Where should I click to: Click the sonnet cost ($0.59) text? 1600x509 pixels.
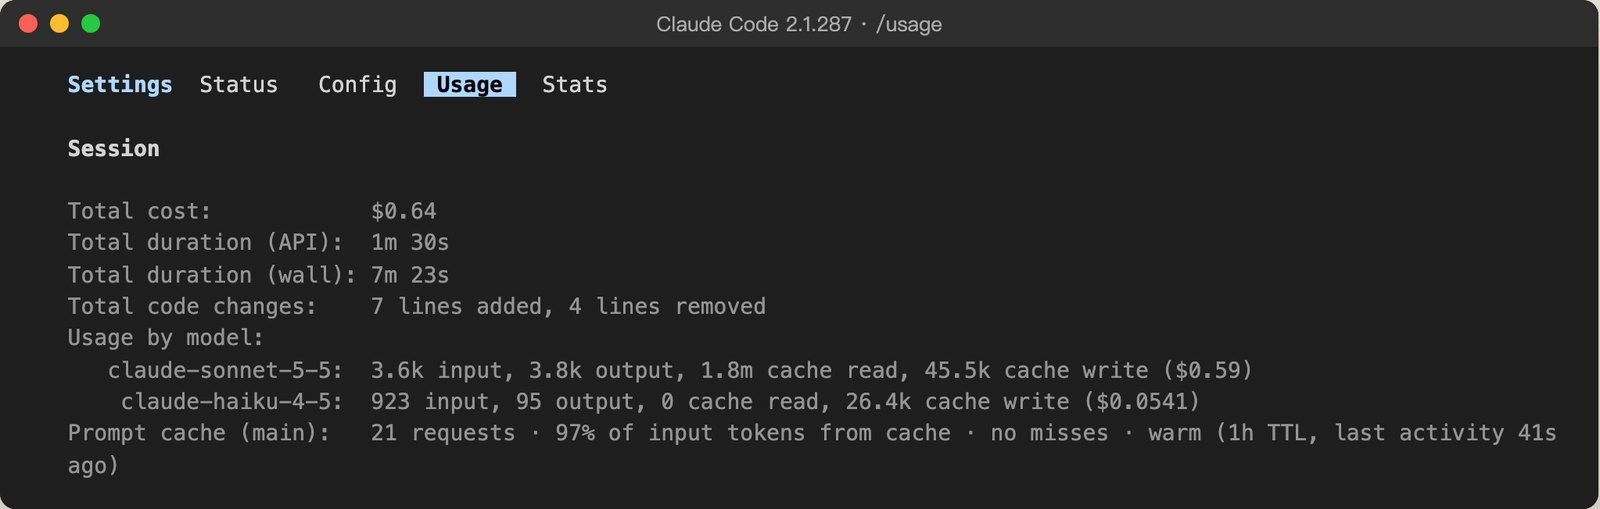click(x=1208, y=370)
